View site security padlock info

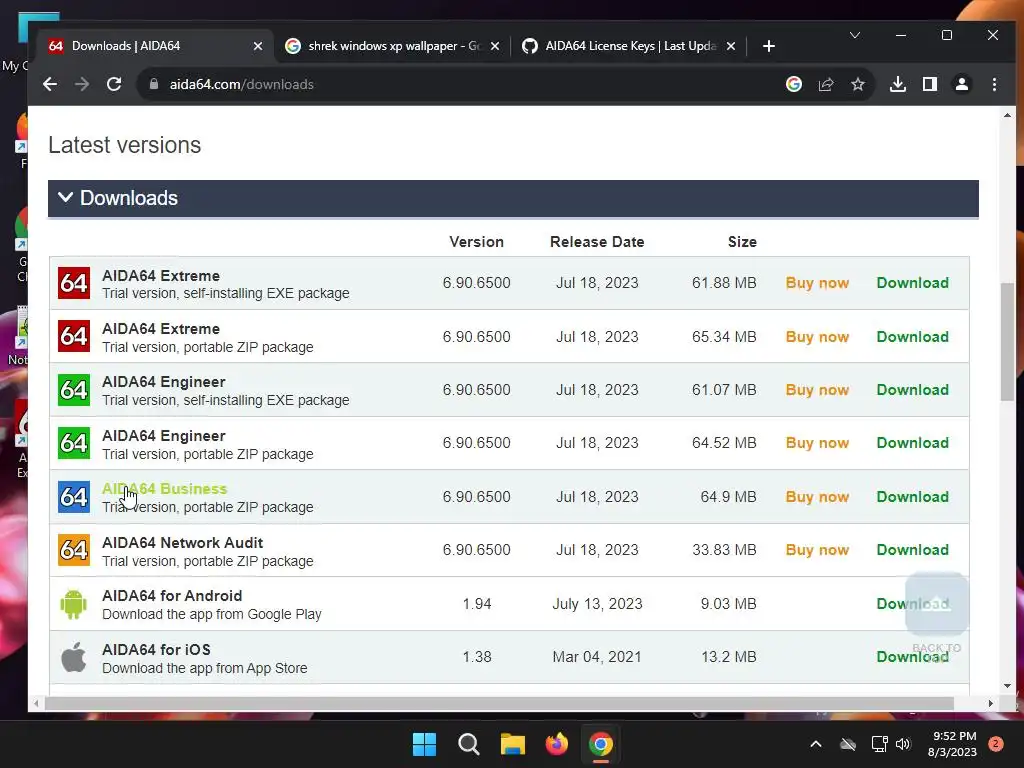coord(154,84)
